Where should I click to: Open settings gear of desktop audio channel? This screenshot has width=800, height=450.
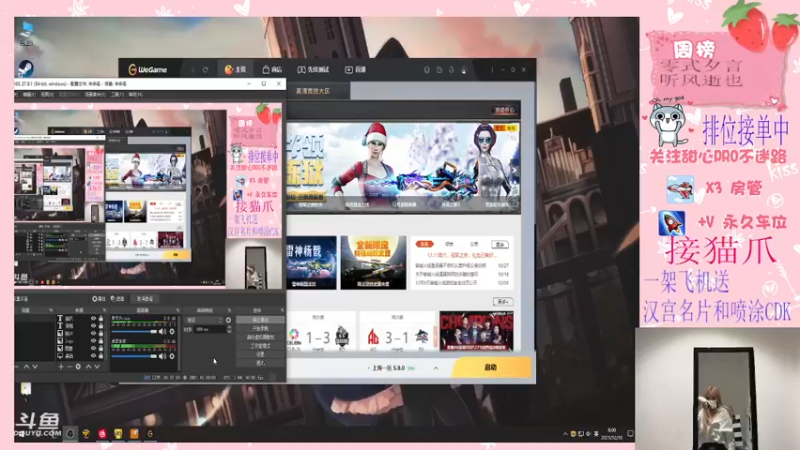point(172,356)
